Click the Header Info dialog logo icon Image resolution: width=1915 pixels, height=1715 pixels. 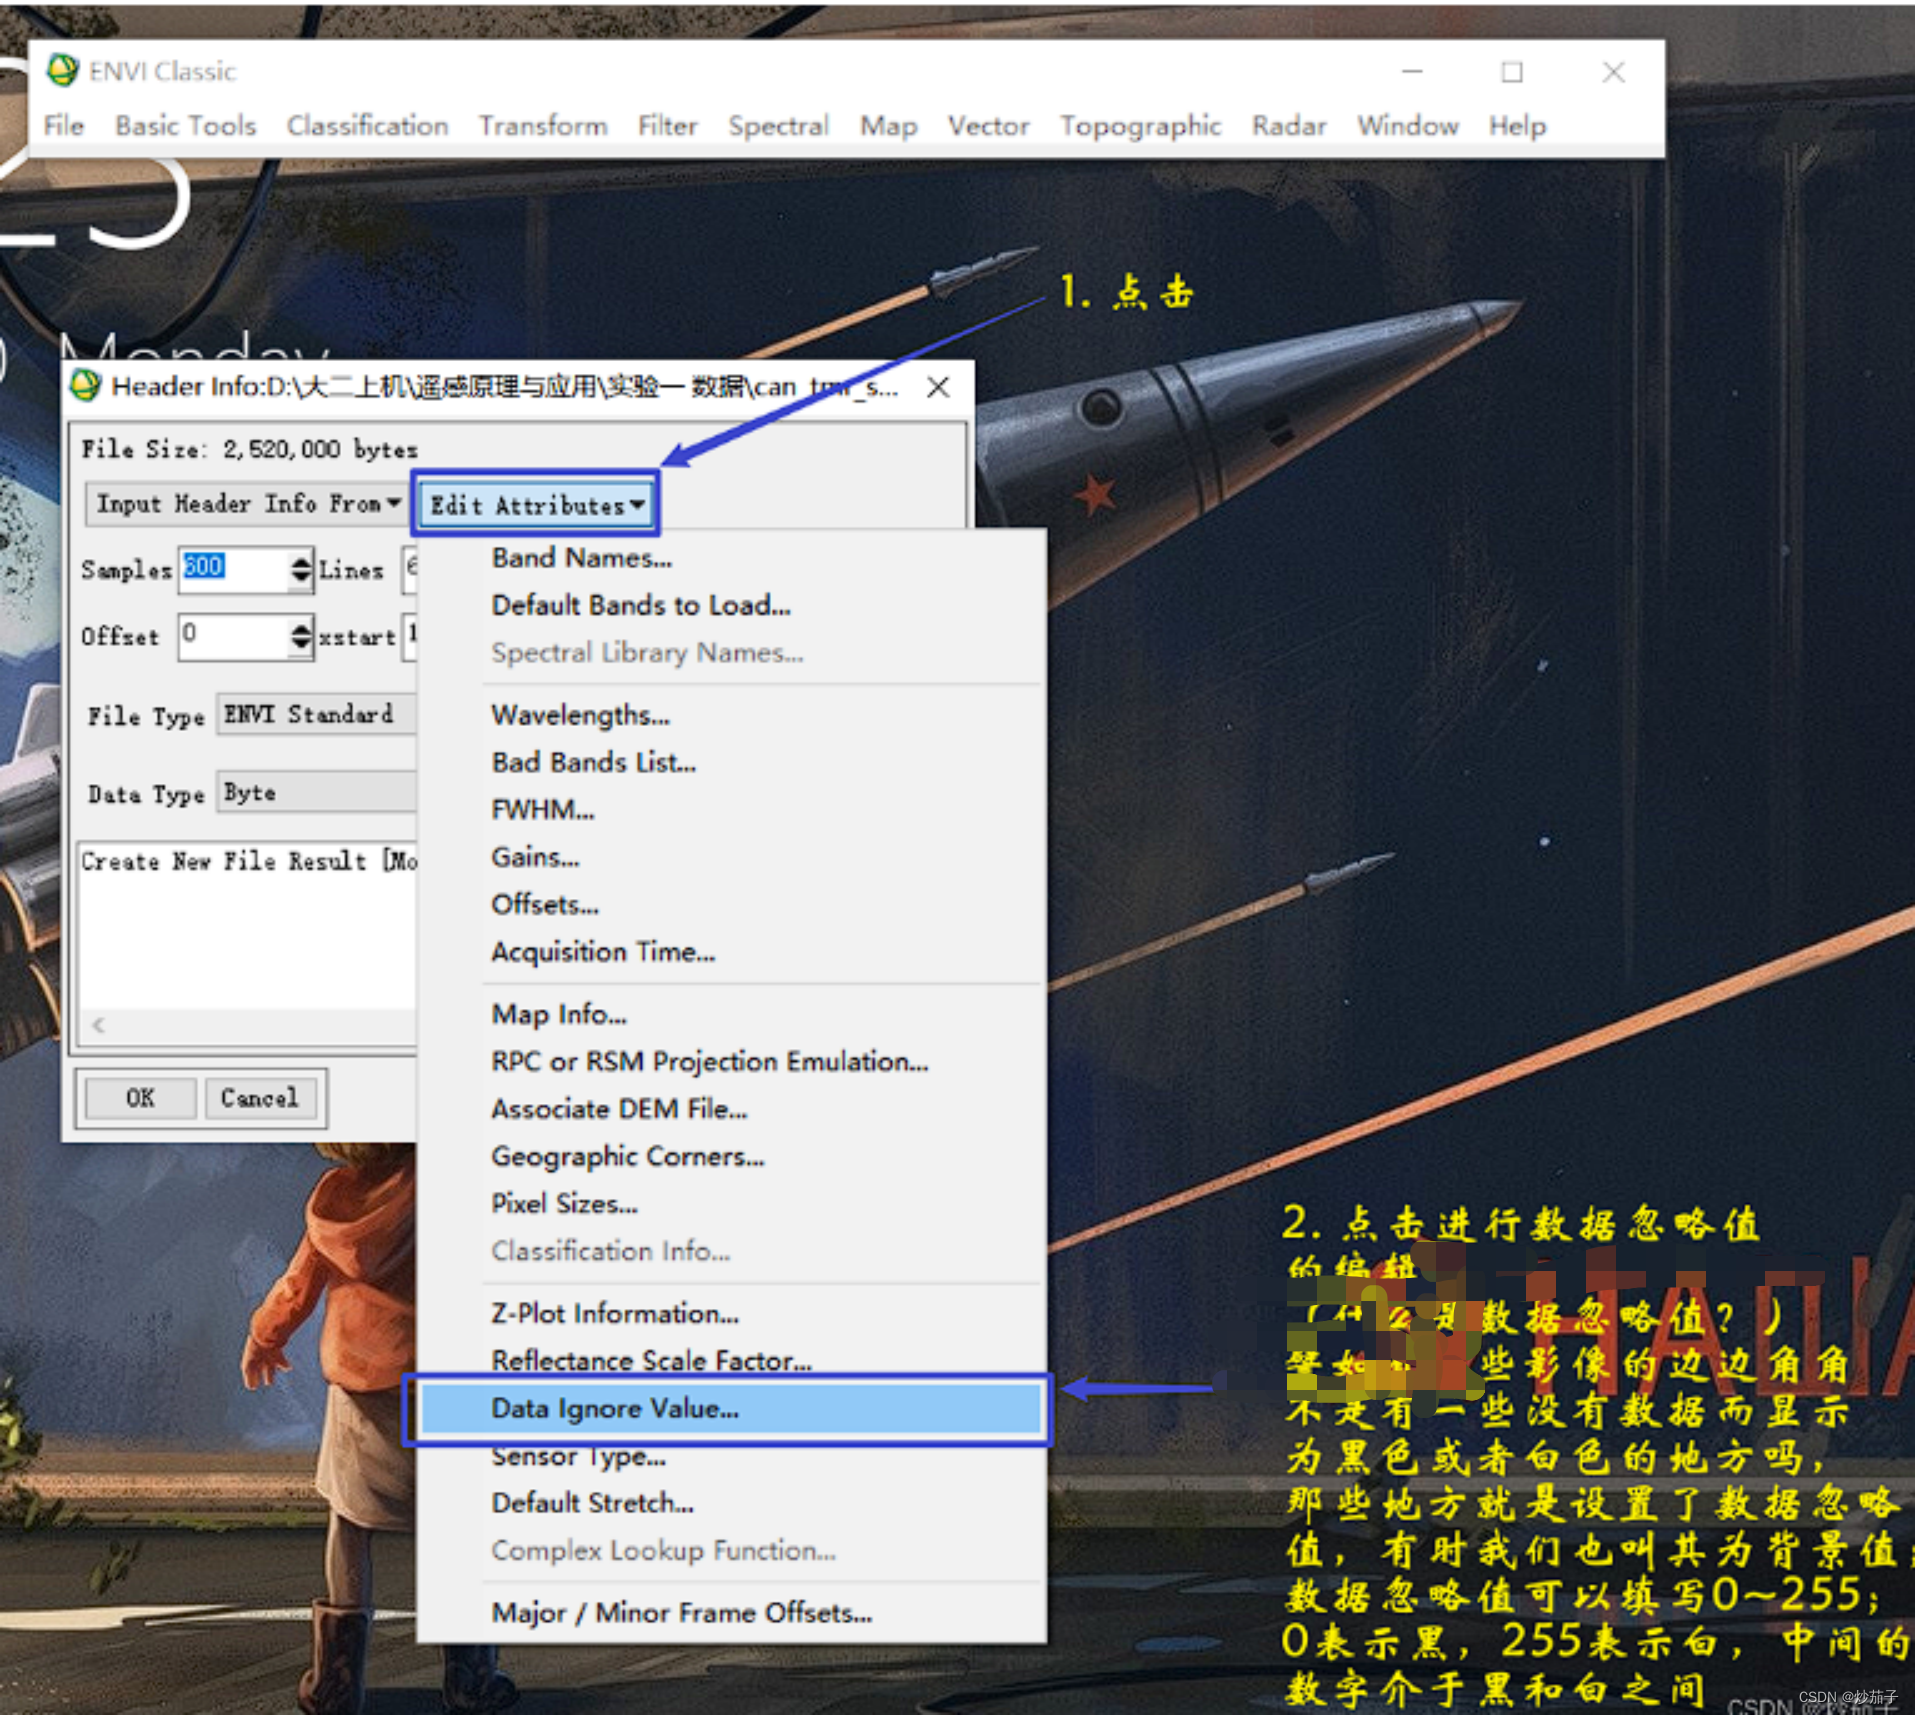point(86,386)
